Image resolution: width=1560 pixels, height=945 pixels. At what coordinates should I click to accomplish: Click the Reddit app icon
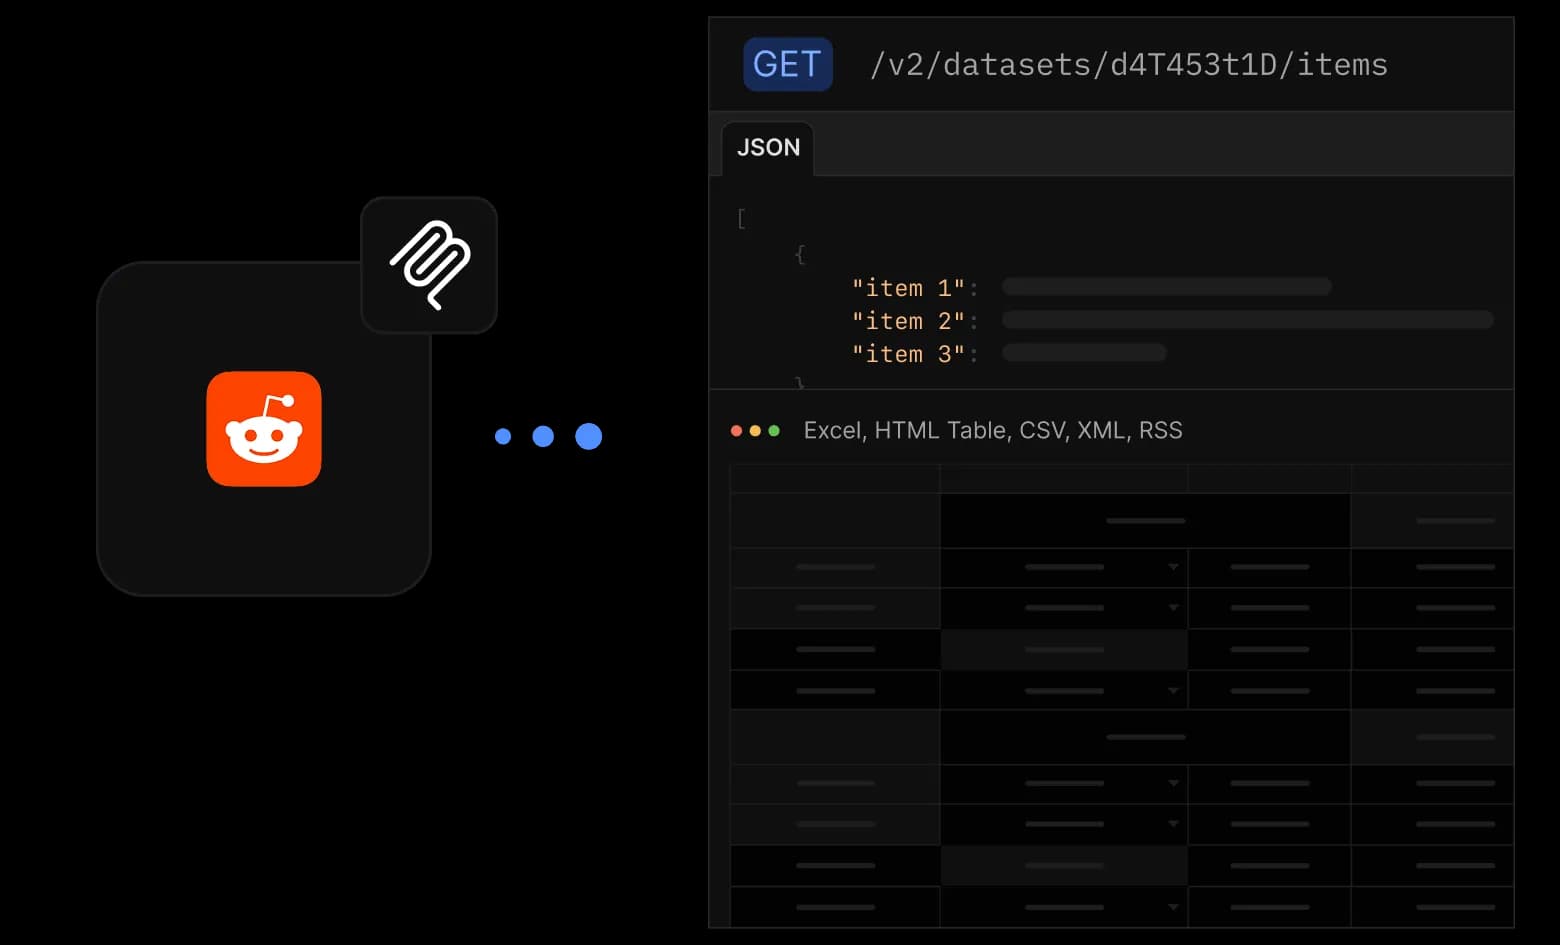tap(264, 429)
